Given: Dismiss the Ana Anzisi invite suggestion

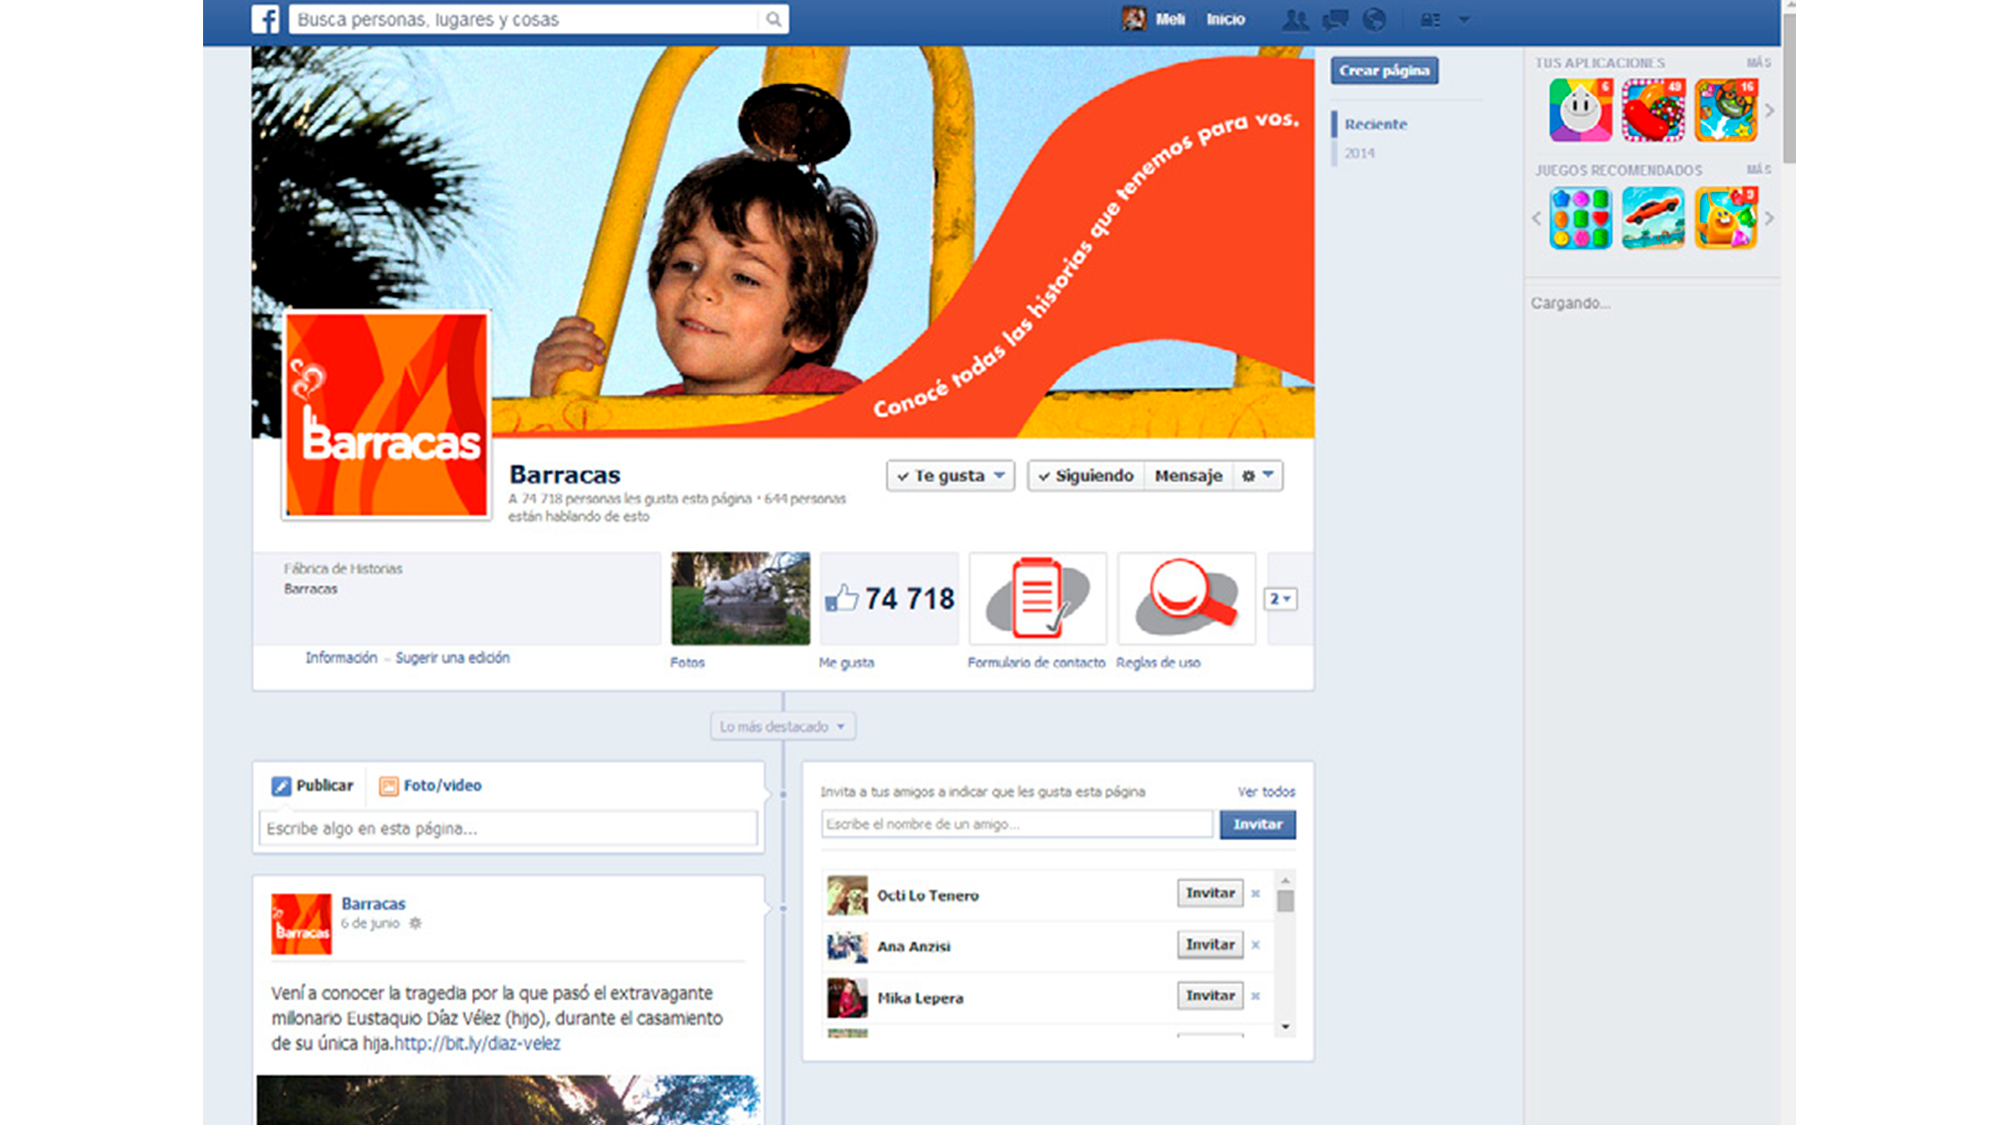Looking at the screenshot, I should (1256, 945).
